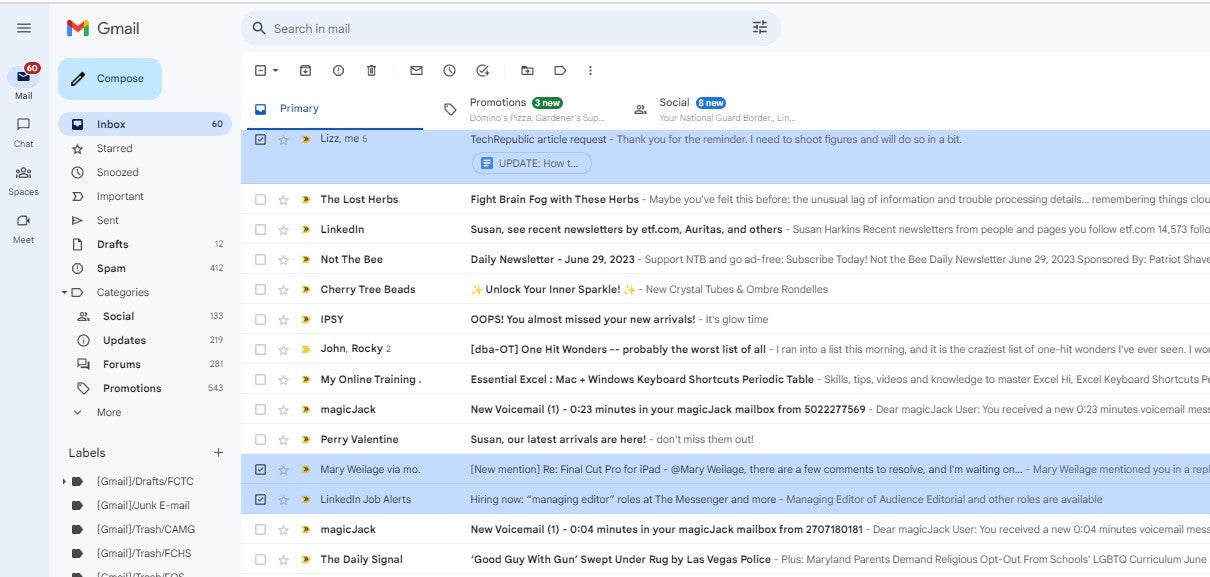Expand More labels in sidebar

point(109,412)
